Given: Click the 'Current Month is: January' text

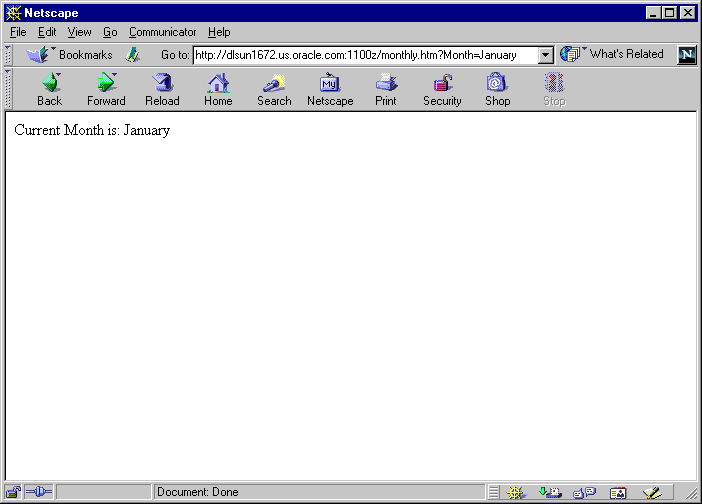Looking at the screenshot, I should click(92, 130).
